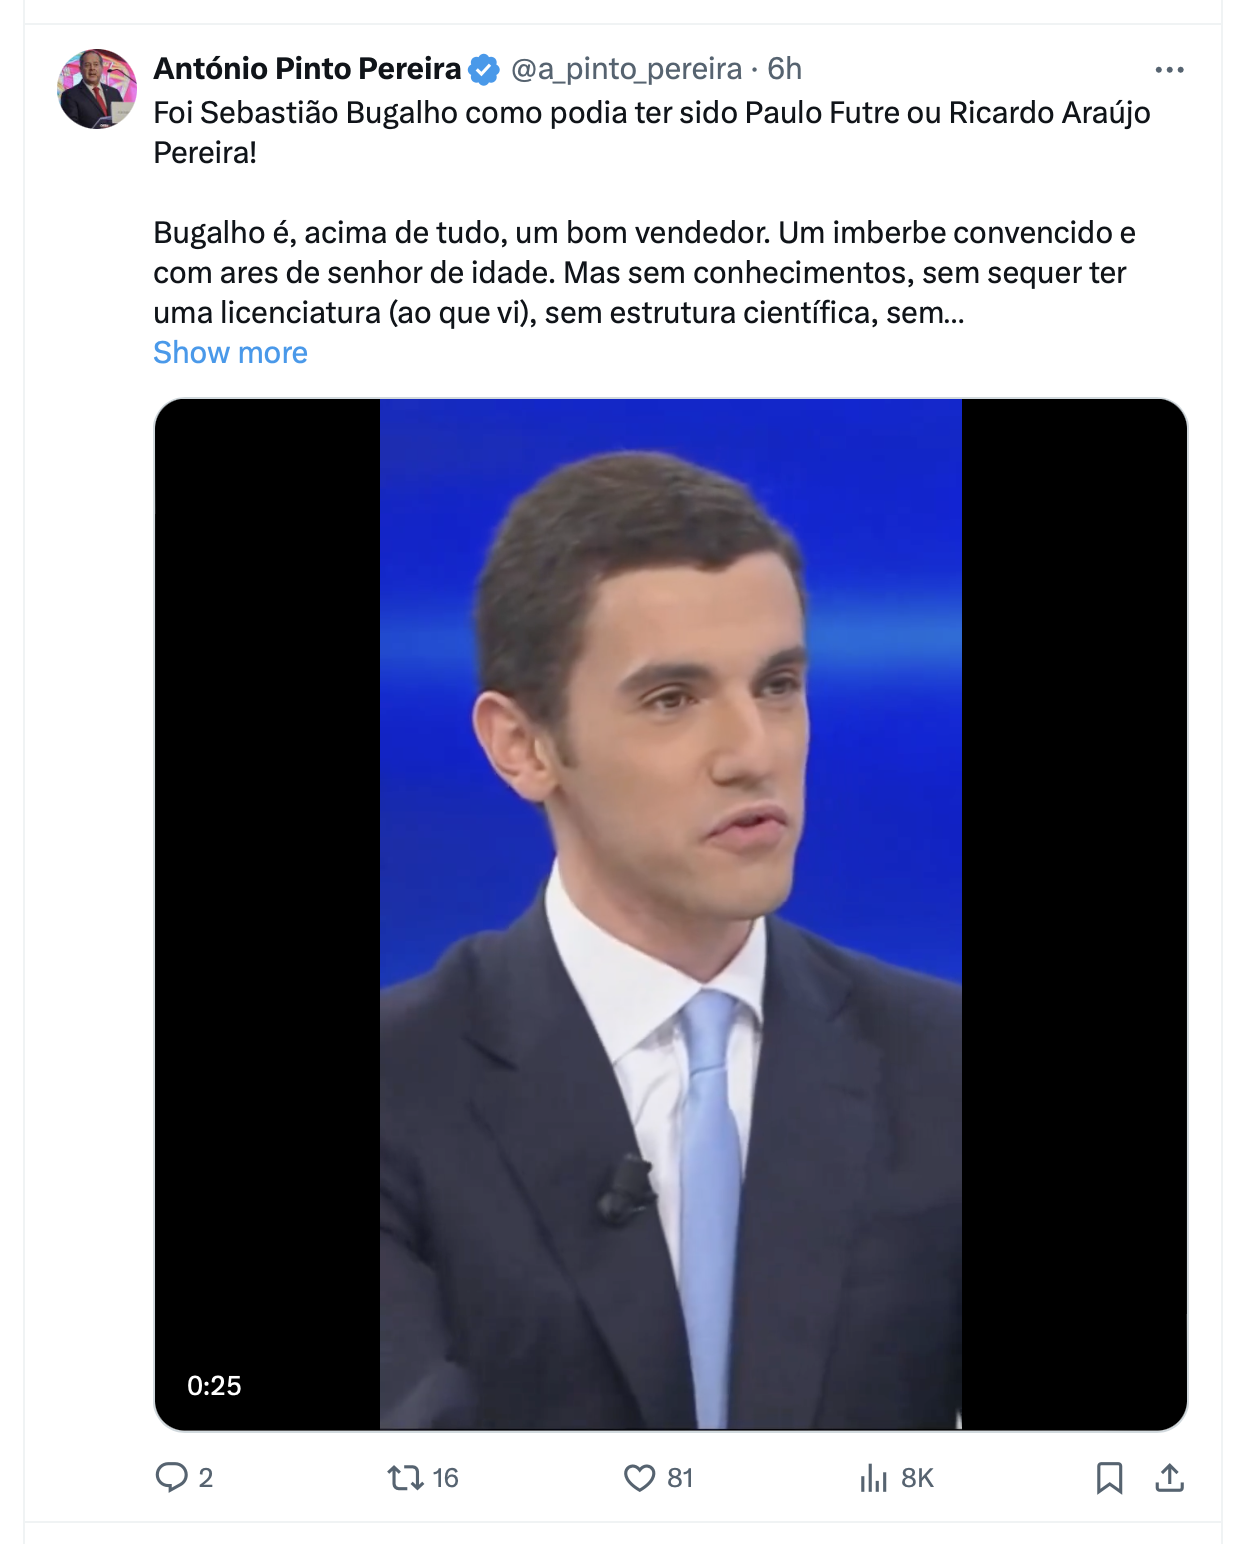
Task: Like the post with the heart icon
Action: point(639,1477)
